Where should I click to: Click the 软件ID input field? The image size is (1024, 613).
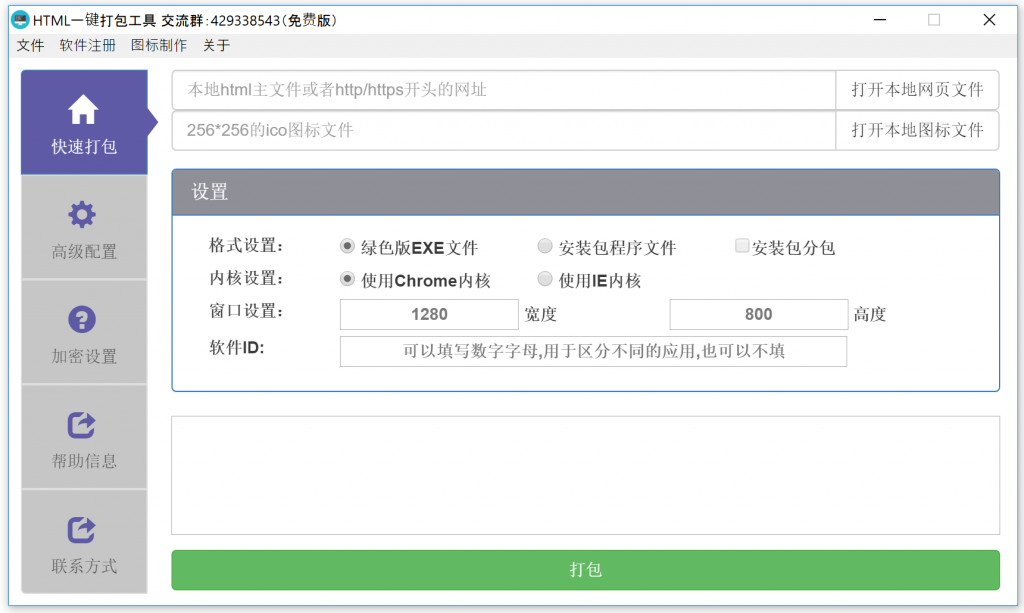[x=593, y=351]
